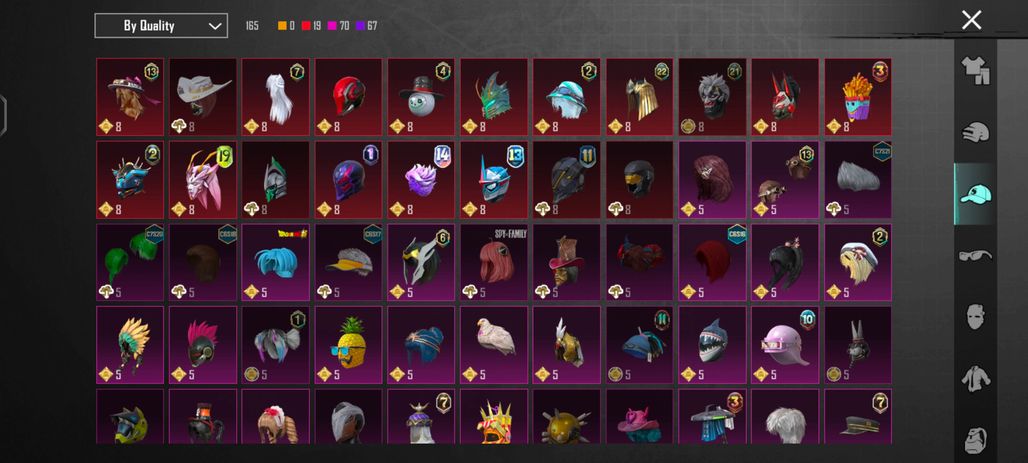Viewport: 1028px width, 463px height.
Task: Select the SPY-FAMILY pink hair item
Action: [494, 262]
